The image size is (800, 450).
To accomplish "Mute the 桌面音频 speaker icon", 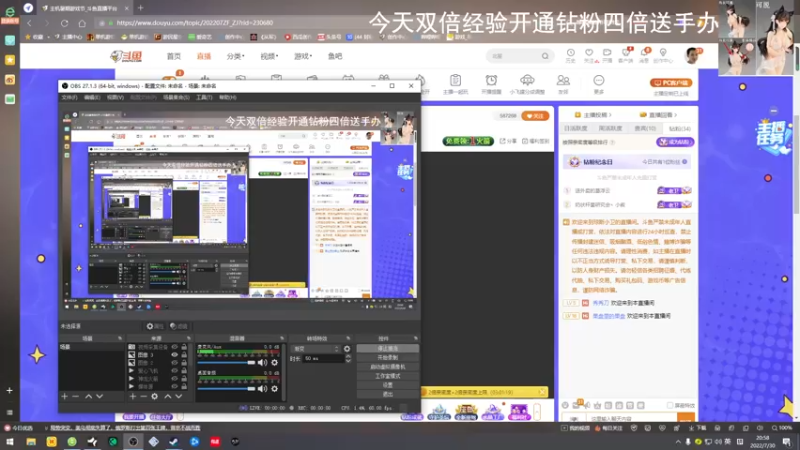I will 262,389.
